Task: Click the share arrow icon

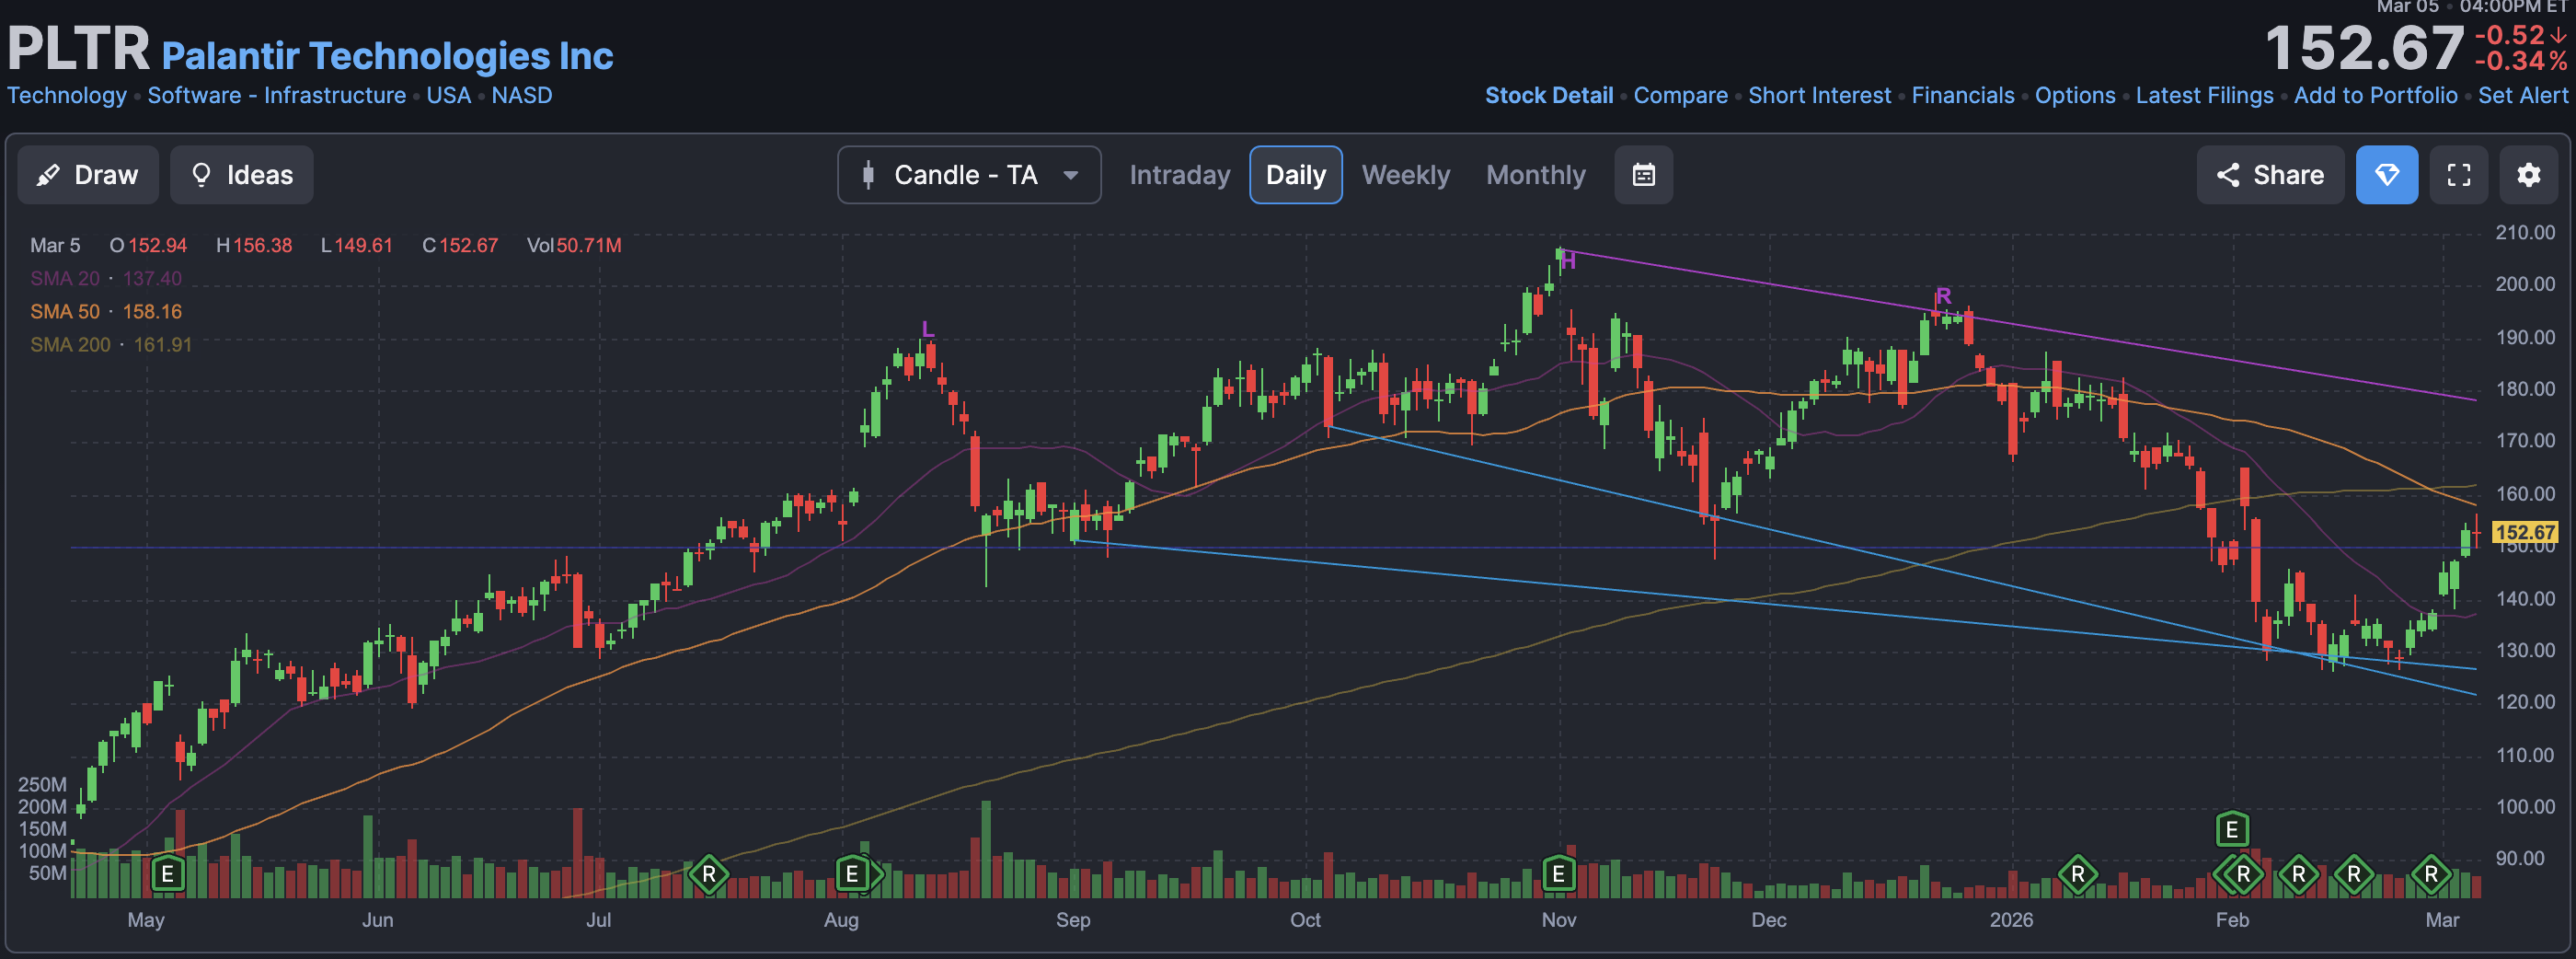Action: [x=2228, y=175]
